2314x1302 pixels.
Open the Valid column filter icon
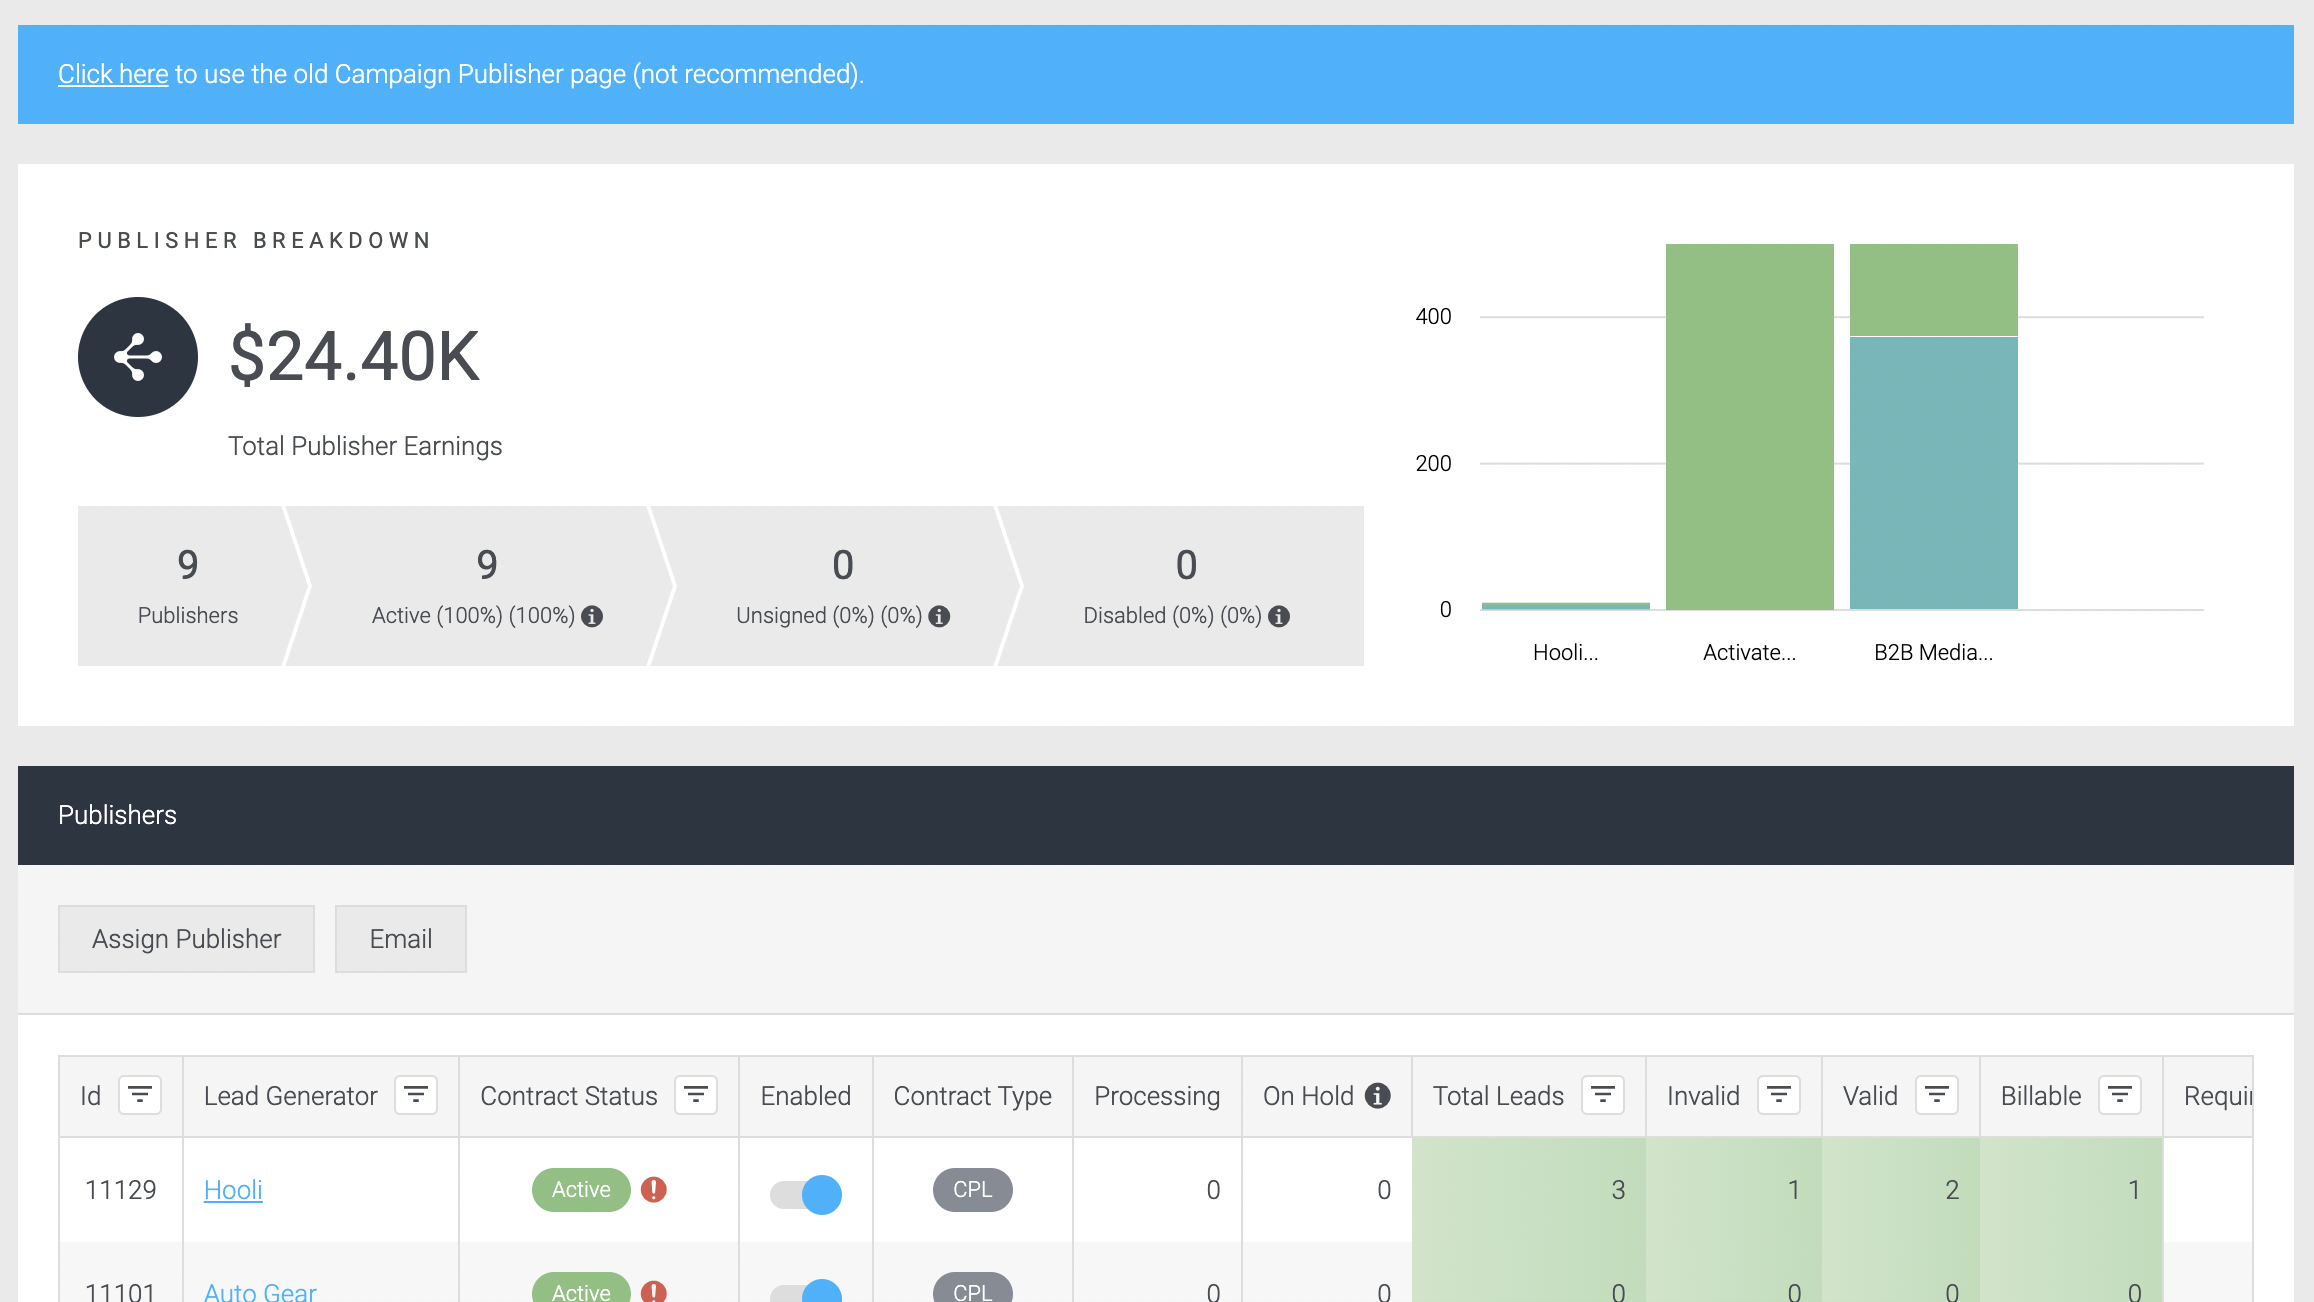pos(1937,1095)
